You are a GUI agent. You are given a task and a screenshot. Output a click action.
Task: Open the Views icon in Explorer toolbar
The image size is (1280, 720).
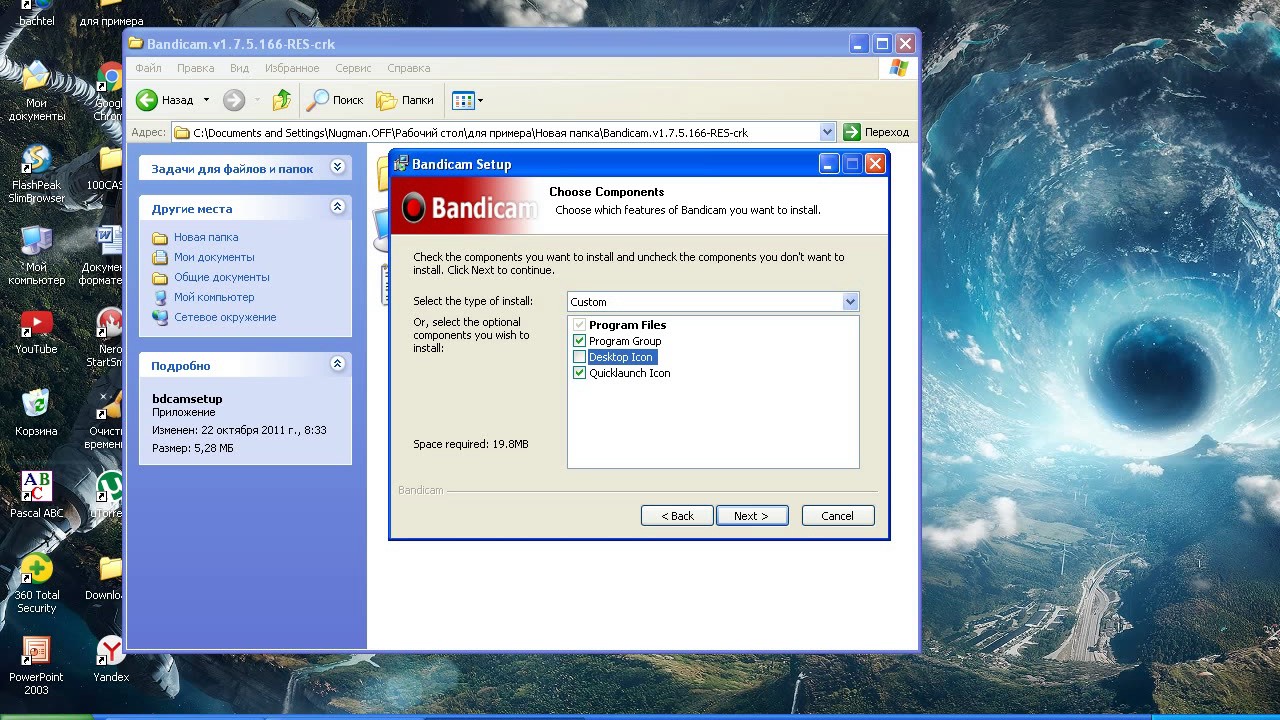point(462,100)
